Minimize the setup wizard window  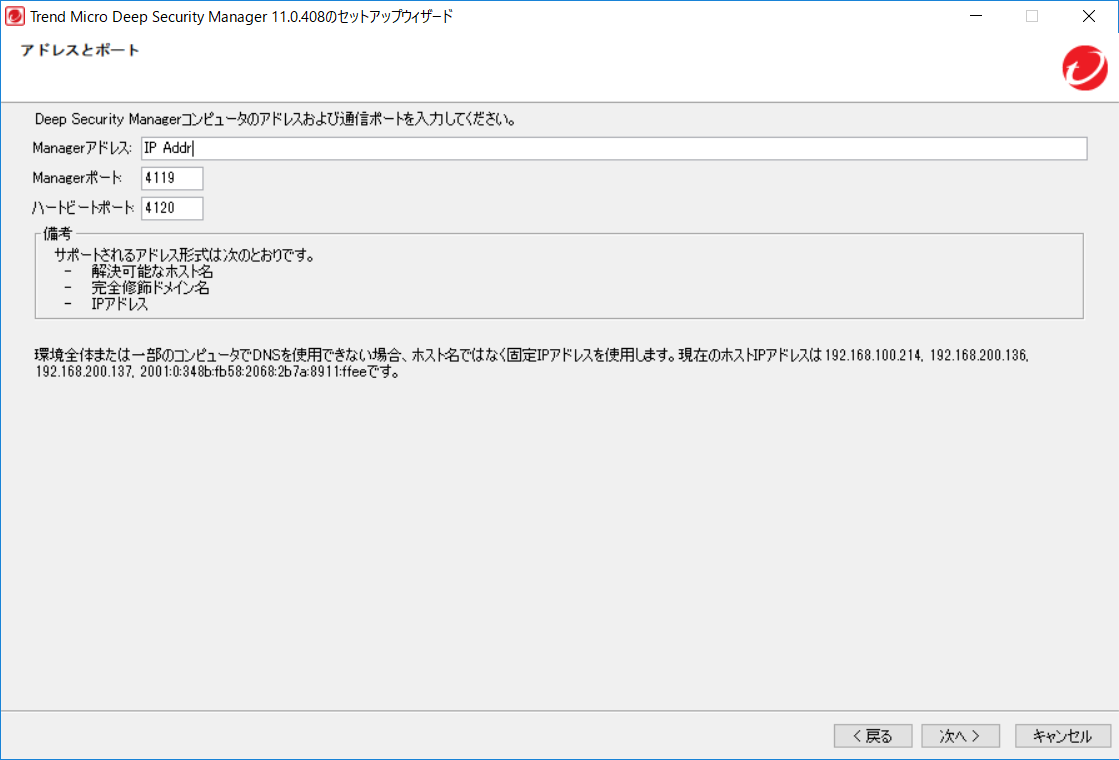[x=976, y=16]
